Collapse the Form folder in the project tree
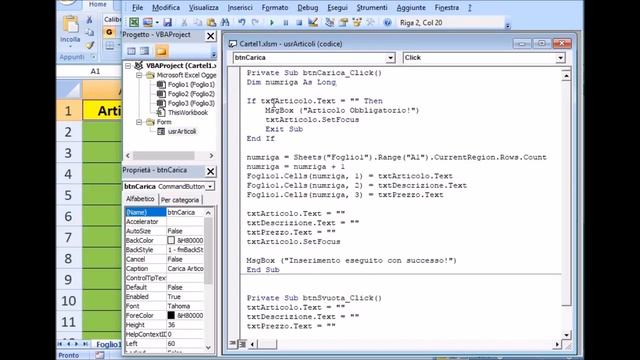 tap(139, 122)
